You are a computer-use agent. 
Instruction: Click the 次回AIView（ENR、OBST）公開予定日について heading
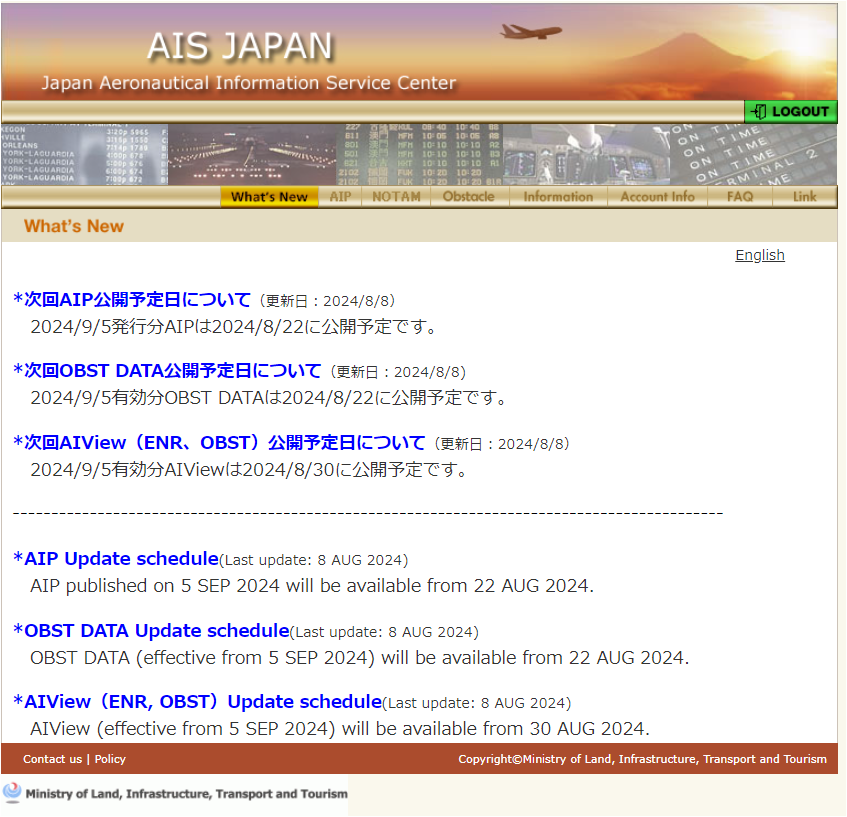pyautogui.click(x=219, y=443)
